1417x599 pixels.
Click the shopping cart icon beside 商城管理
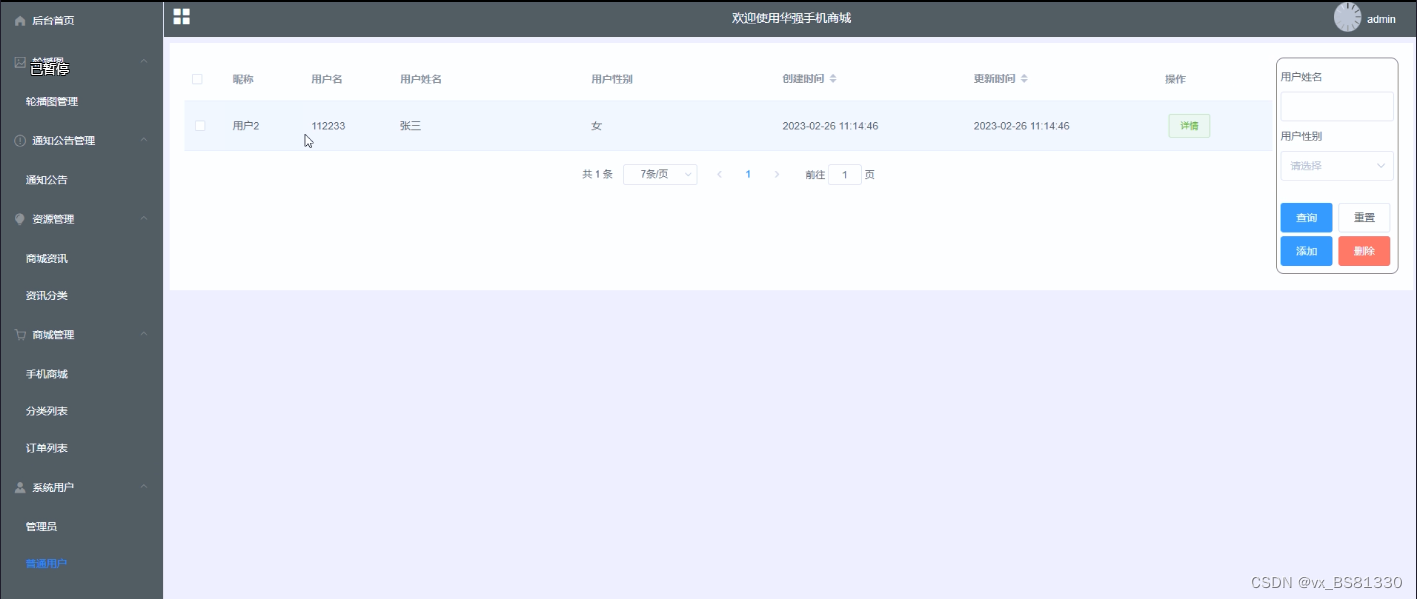[x=20, y=335]
